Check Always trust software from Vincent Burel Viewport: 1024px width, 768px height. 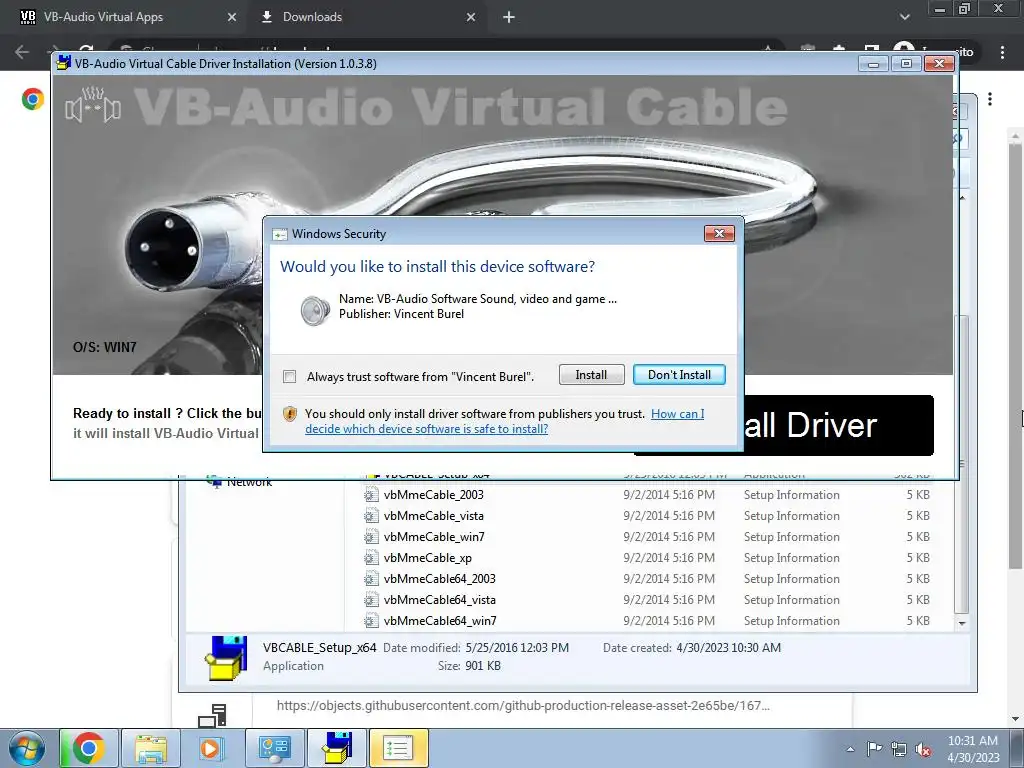(289, 377)
